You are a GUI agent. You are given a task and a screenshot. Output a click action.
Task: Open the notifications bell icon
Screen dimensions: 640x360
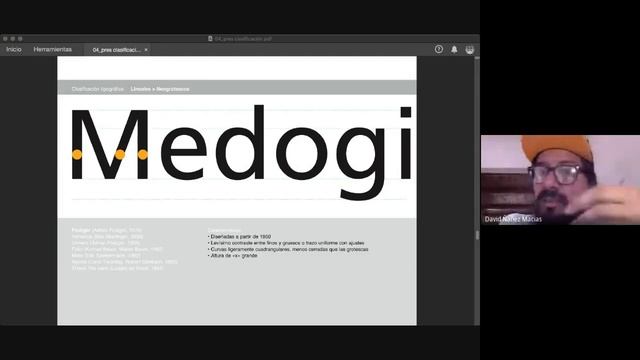[x=454, y=49]
